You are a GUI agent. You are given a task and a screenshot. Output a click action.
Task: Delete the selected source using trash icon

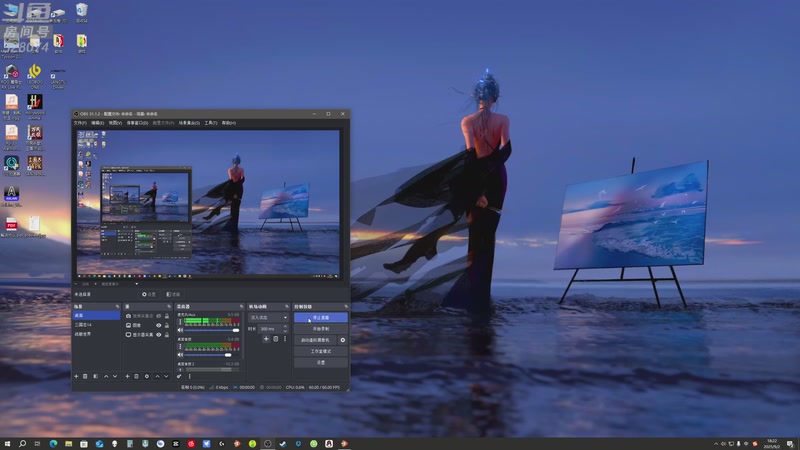point(136,377)
